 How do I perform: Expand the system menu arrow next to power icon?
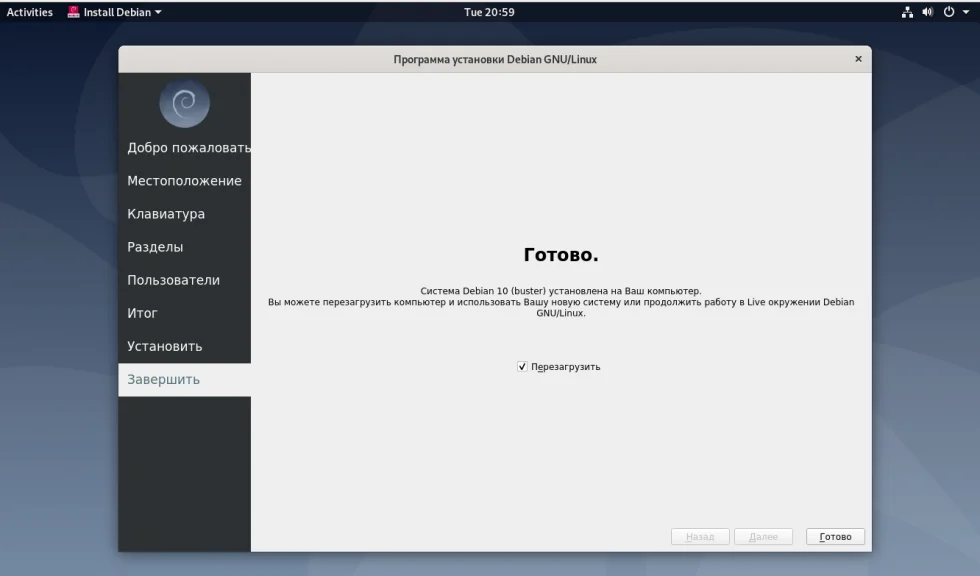pyautogui.click(x=966, y=12)
